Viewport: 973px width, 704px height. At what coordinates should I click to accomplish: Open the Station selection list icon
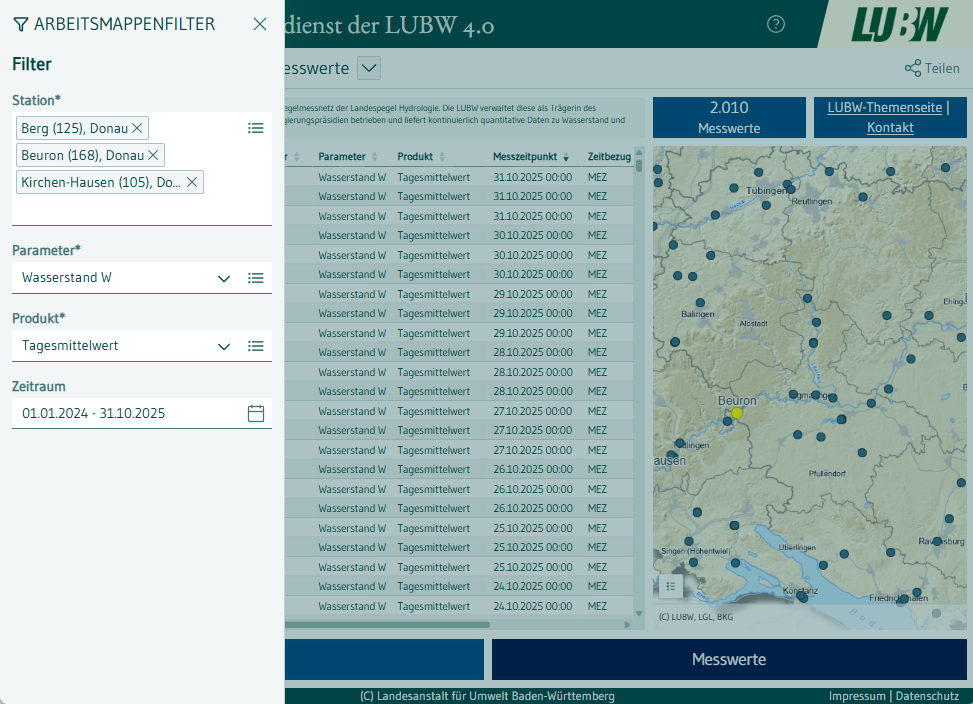click(x=256, y=128)
